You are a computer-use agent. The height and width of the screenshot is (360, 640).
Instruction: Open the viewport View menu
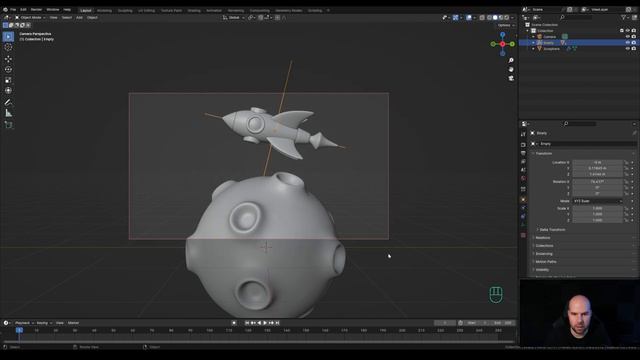tap(53, 18)
